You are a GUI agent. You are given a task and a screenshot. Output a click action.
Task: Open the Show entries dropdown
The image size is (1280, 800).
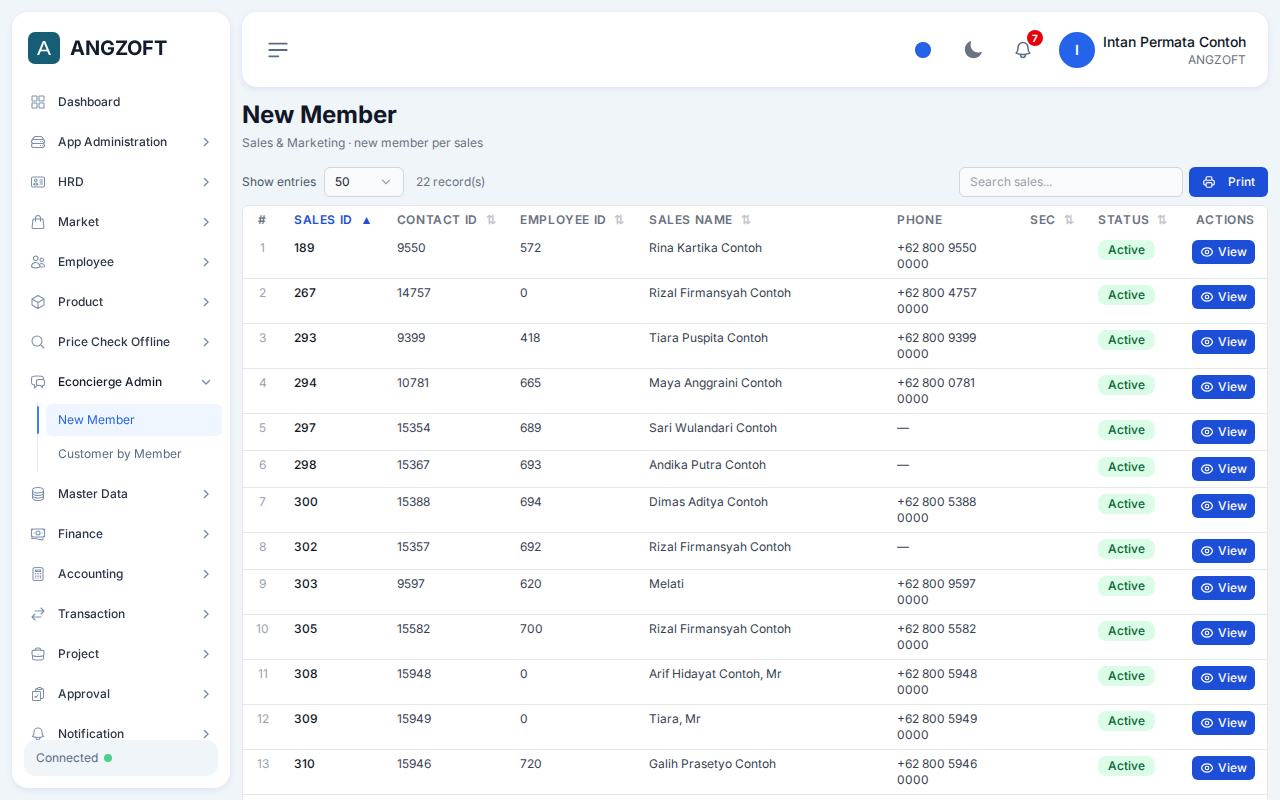364,182
